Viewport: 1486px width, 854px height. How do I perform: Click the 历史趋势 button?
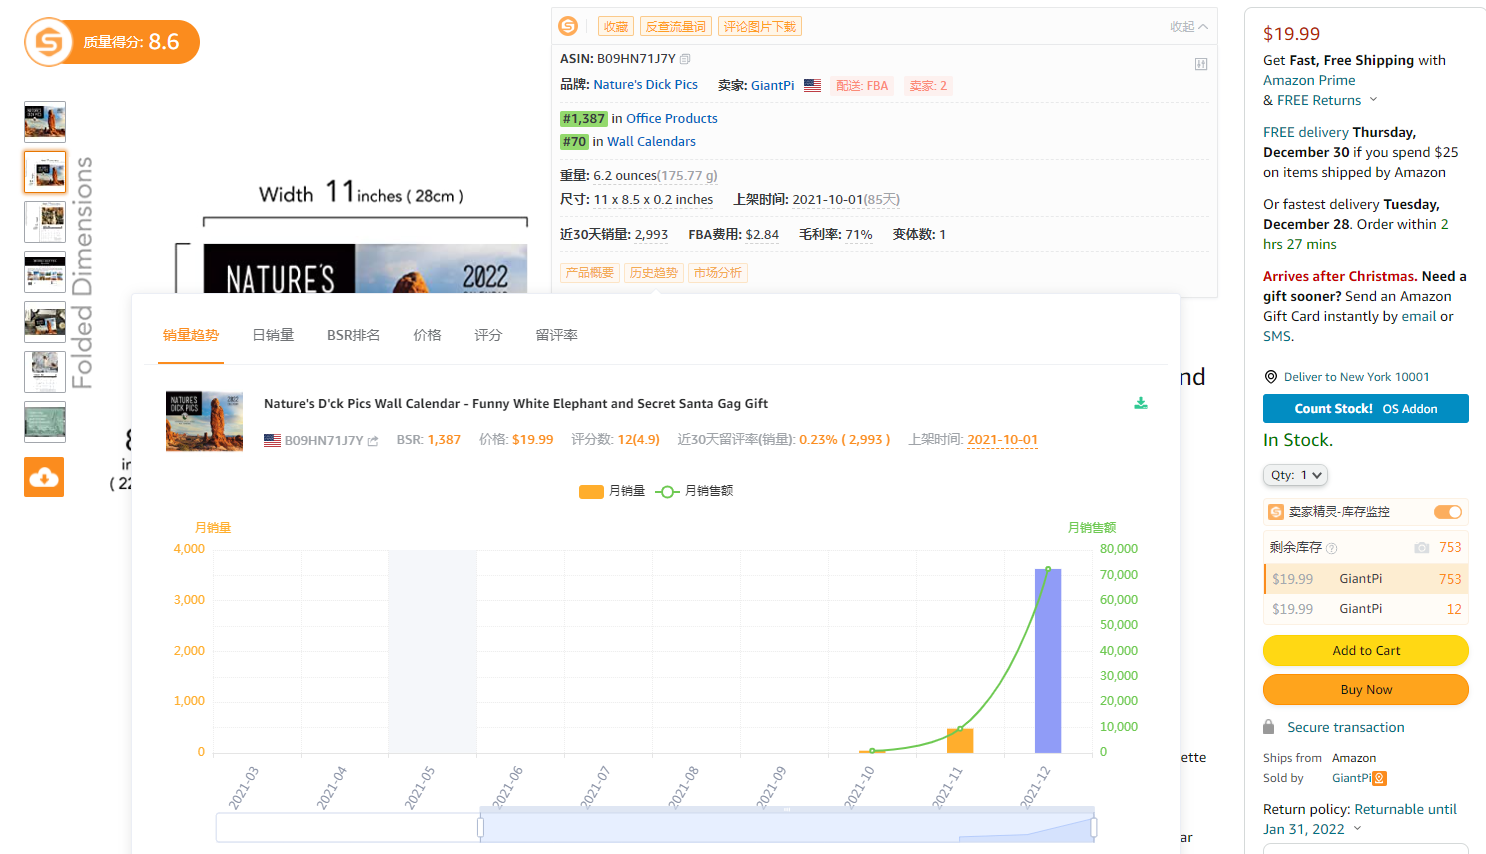(654, 273)
